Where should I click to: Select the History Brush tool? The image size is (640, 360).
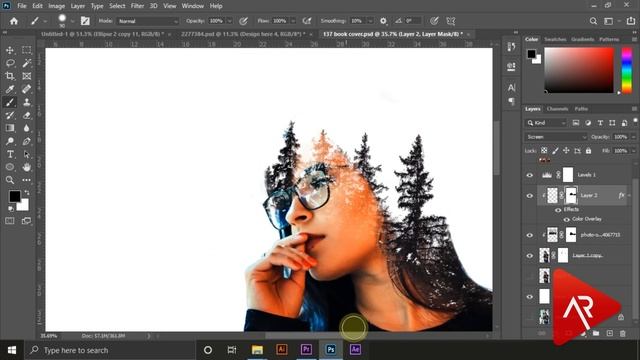coord(10,115)
